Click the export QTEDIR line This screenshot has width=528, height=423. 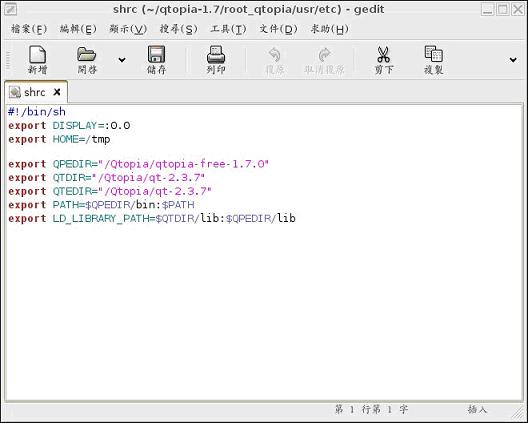coord(110,191)
